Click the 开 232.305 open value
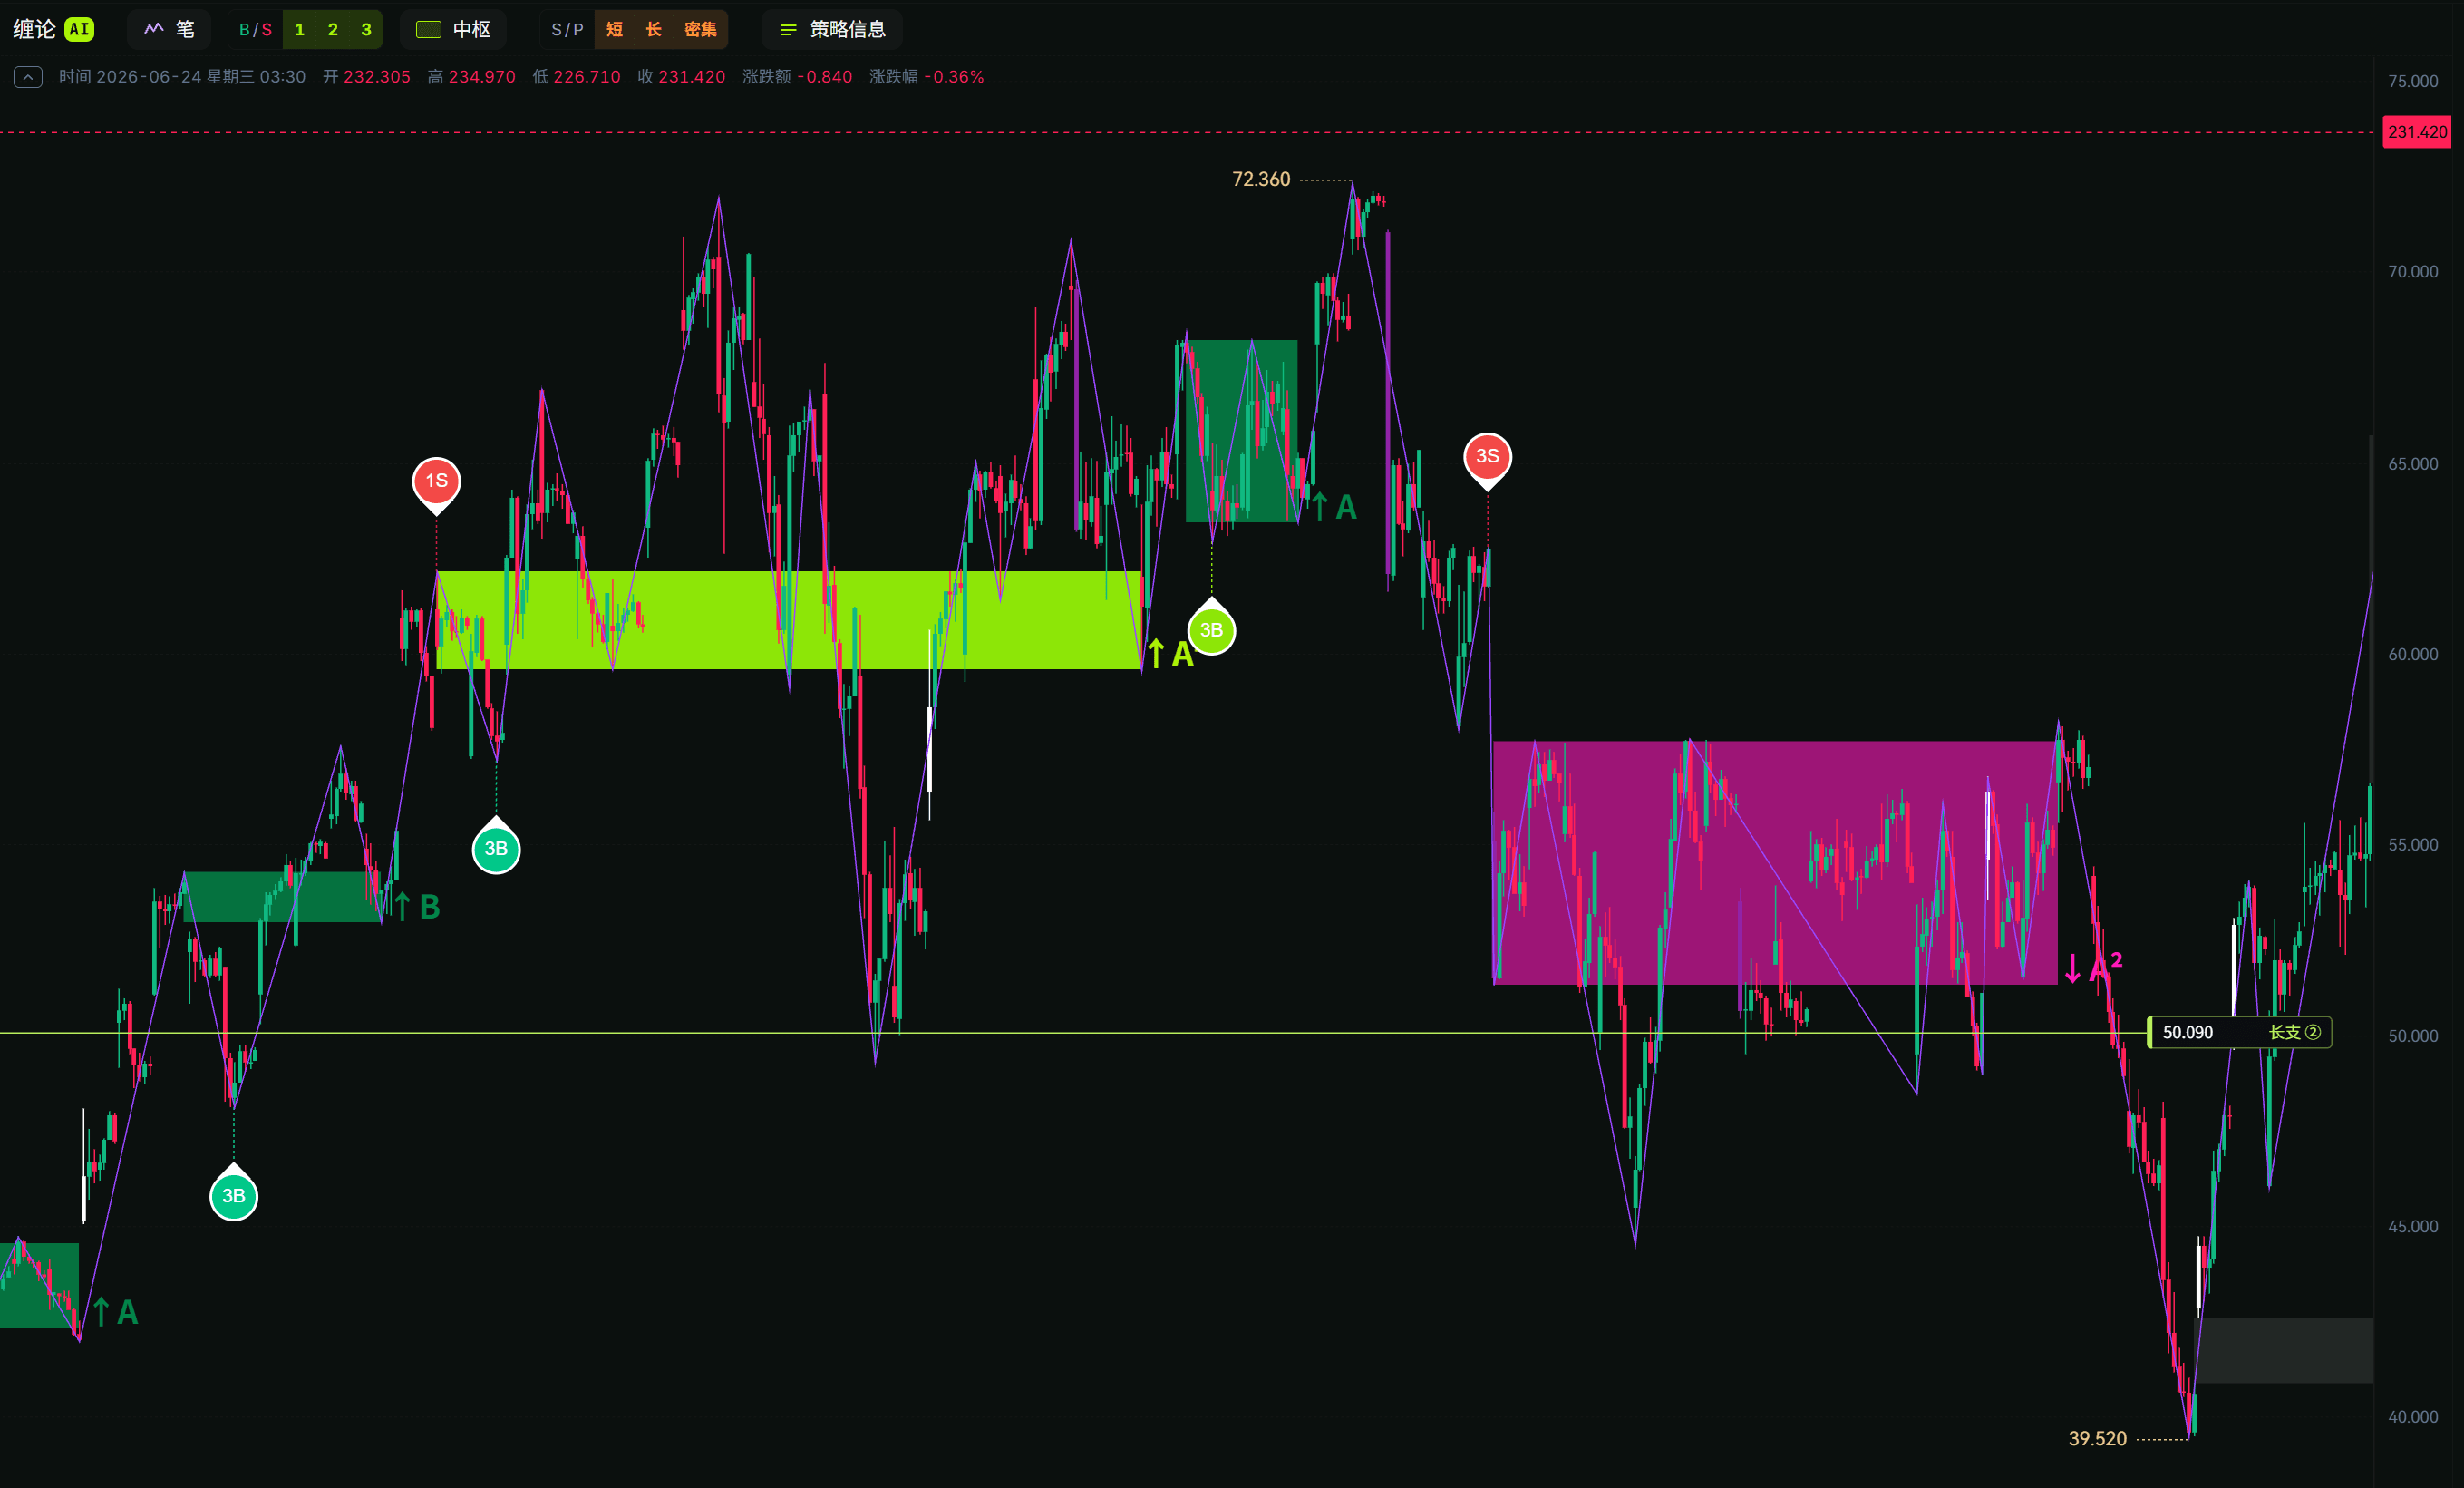The width and height of the screenshot is (2464, 1488). (x=366, y=77)
